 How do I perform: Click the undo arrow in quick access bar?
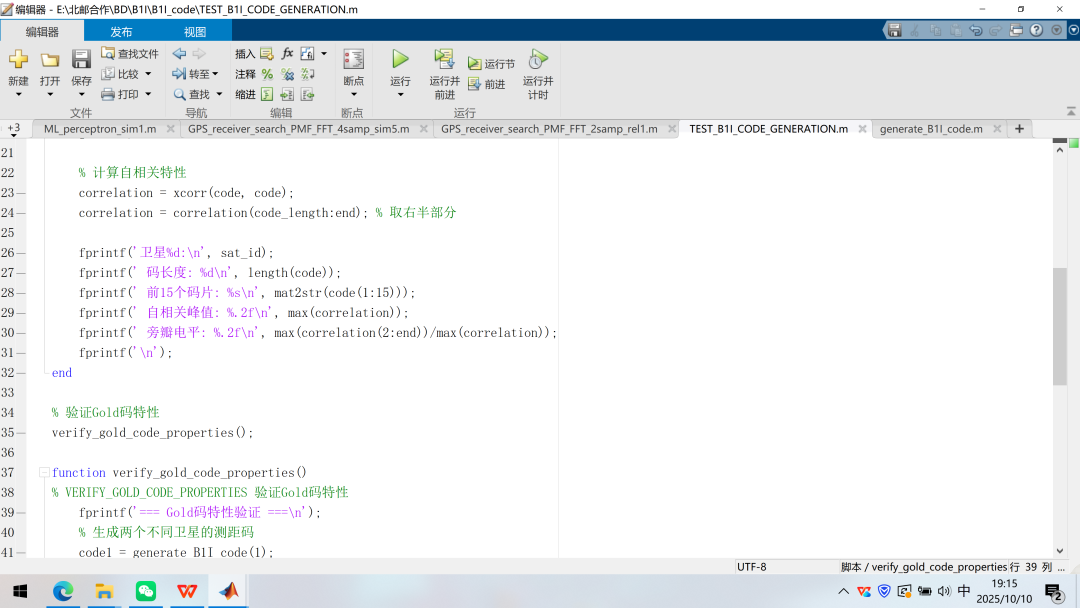tap(975, 30)
